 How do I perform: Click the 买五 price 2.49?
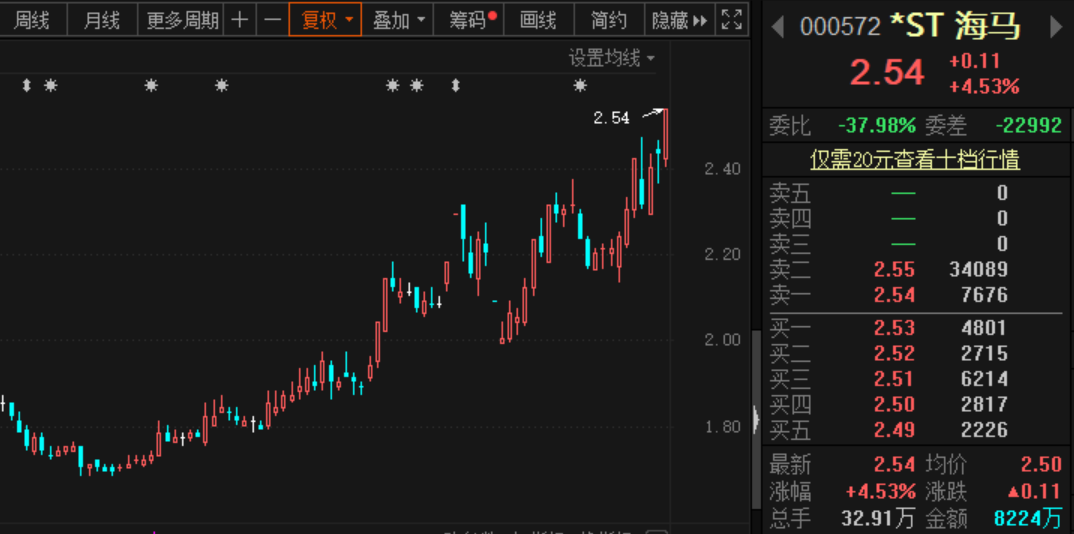click(x=894, y=429)
